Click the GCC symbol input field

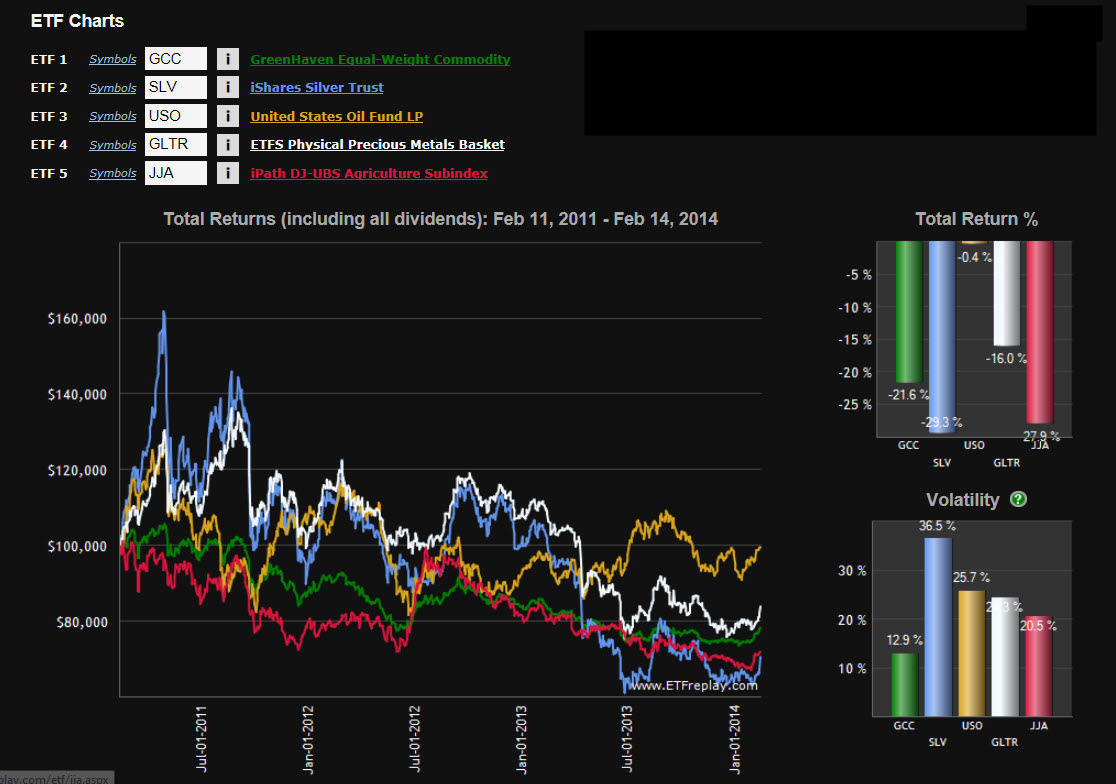pyautogui.click(x=176, y=60)
